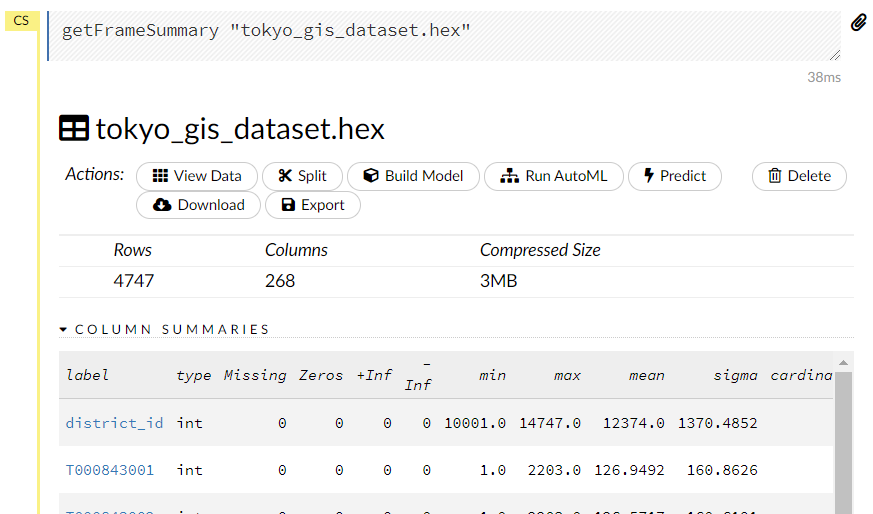Click the table icon beside the frame title
The image size is (873, 514).
tap(74, 129)
